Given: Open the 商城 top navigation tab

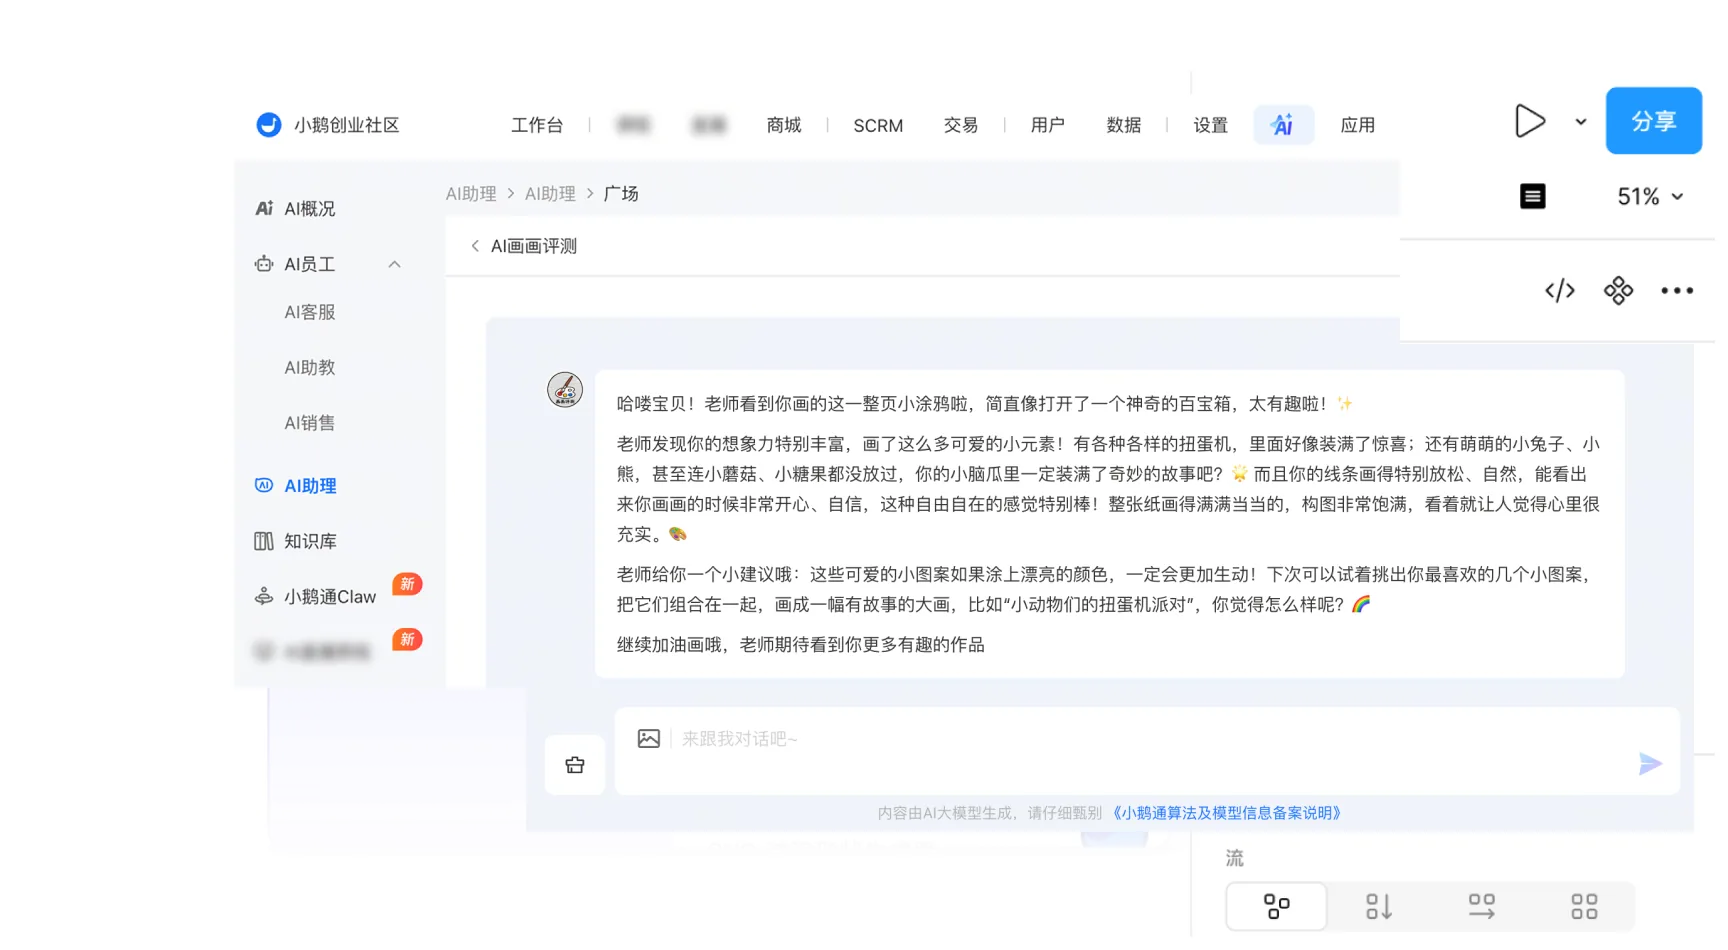Looking at the screenshot, I should pyautogui.click(x=784, y=126).
